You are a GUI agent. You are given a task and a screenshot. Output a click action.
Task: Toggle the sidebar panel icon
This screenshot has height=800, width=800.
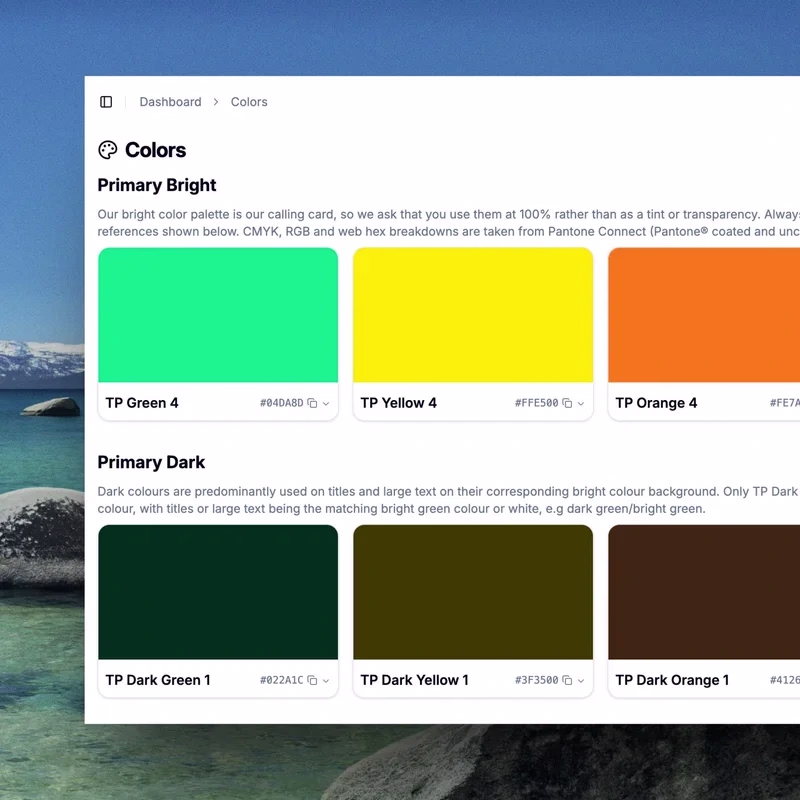pos(106,102)
